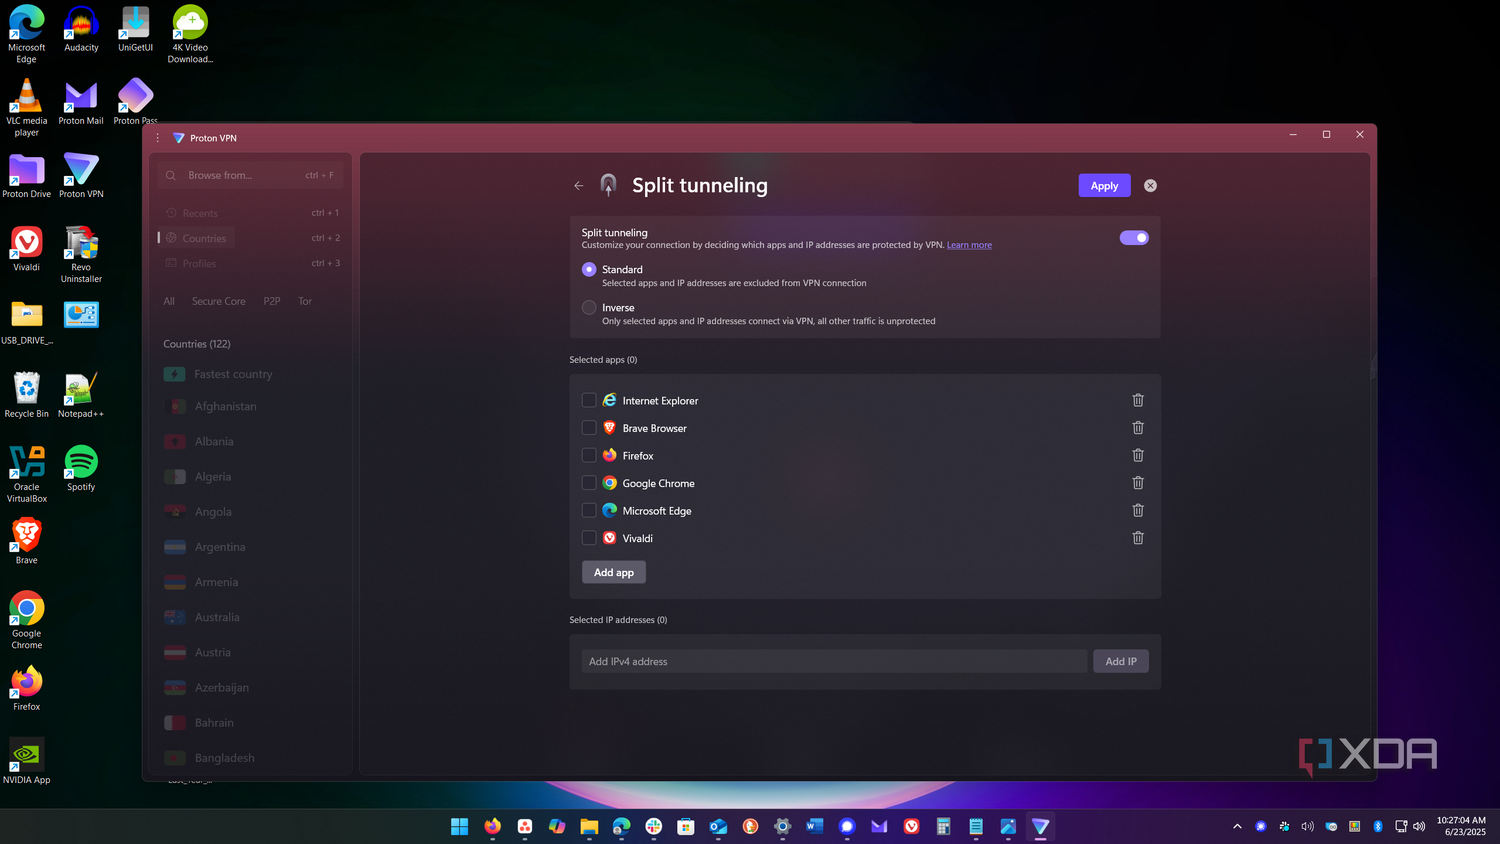Click the Windows Start button
Screen dimensions: 1500x844
tap(460, 826)
